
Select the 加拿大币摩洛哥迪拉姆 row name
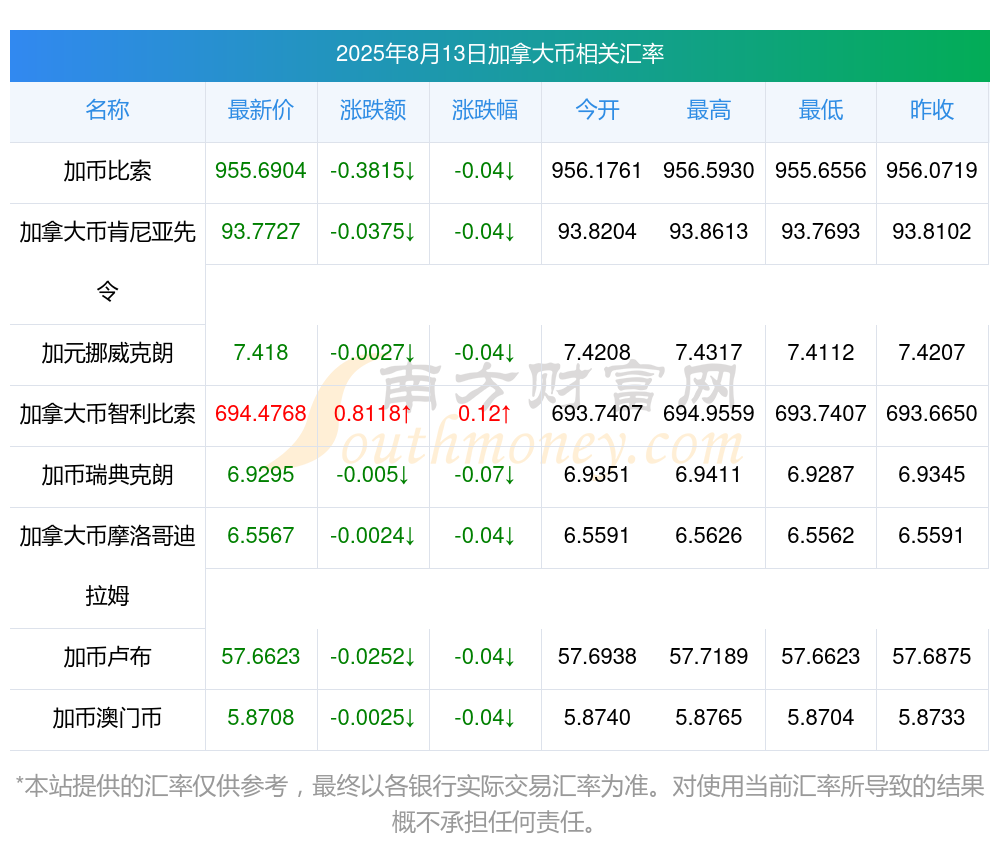pyautogui.click(x=107, y=565)
